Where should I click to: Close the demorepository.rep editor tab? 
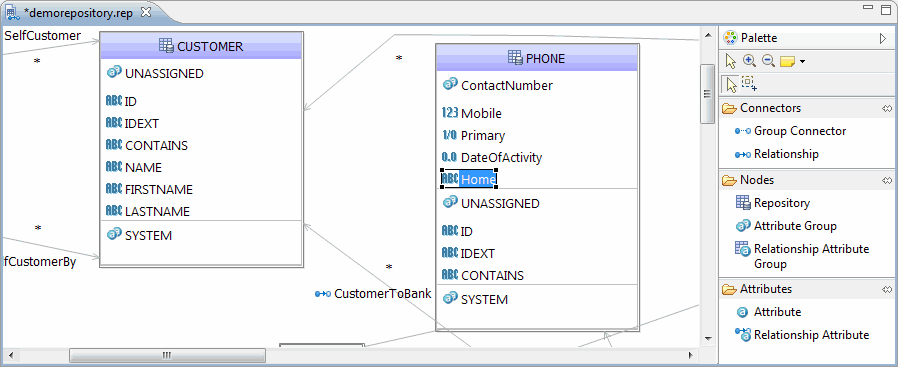(145, 11)
